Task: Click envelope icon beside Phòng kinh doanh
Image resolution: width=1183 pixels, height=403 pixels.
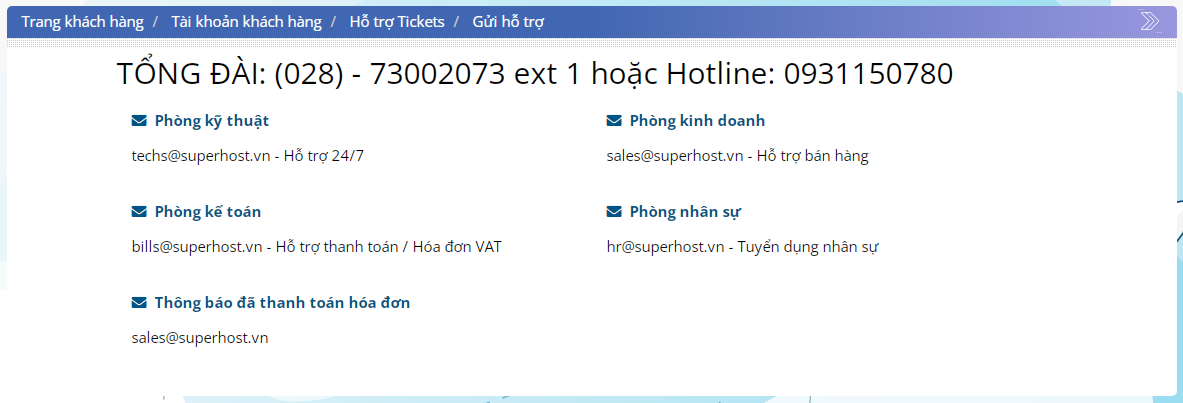Action: [x=614, y=121]
